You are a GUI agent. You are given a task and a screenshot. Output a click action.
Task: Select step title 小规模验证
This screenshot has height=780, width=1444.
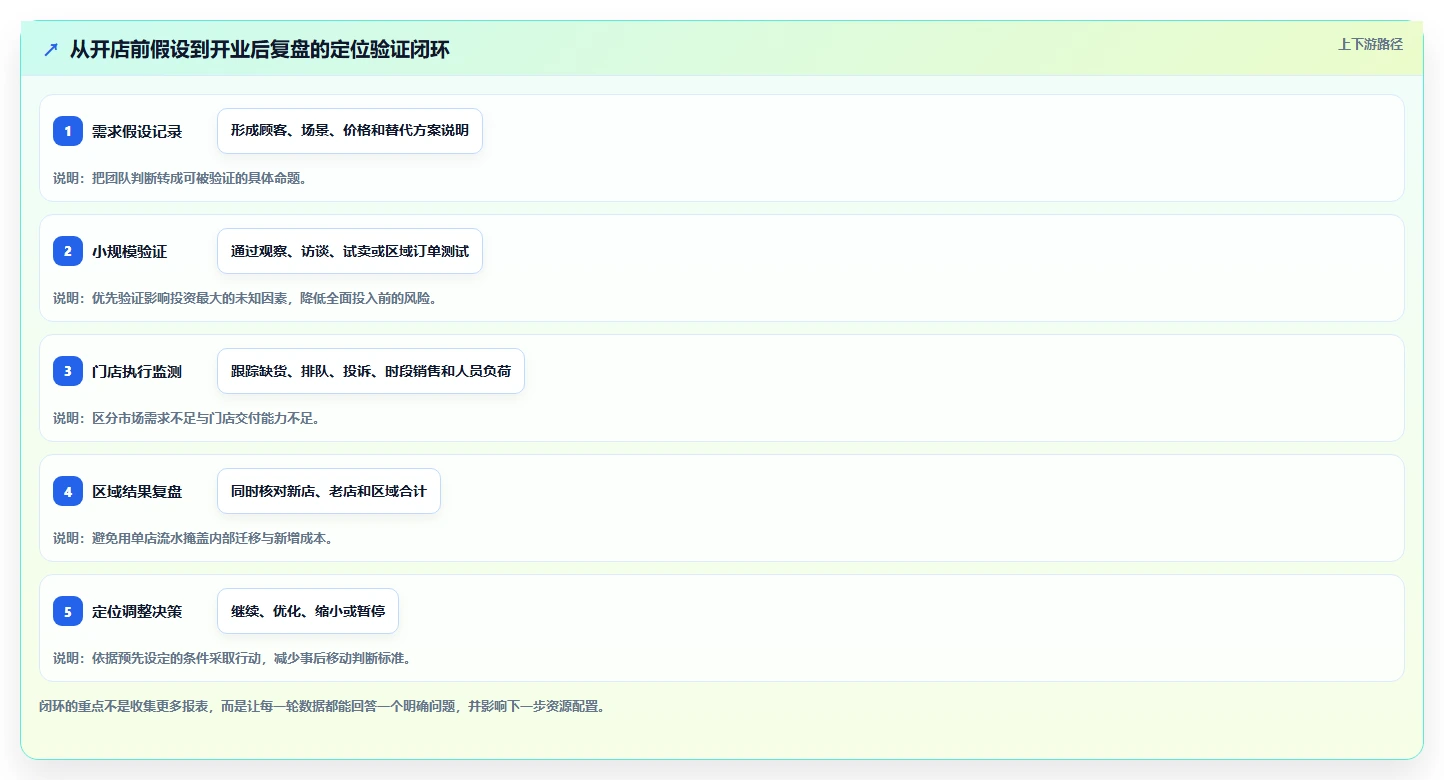129,251
